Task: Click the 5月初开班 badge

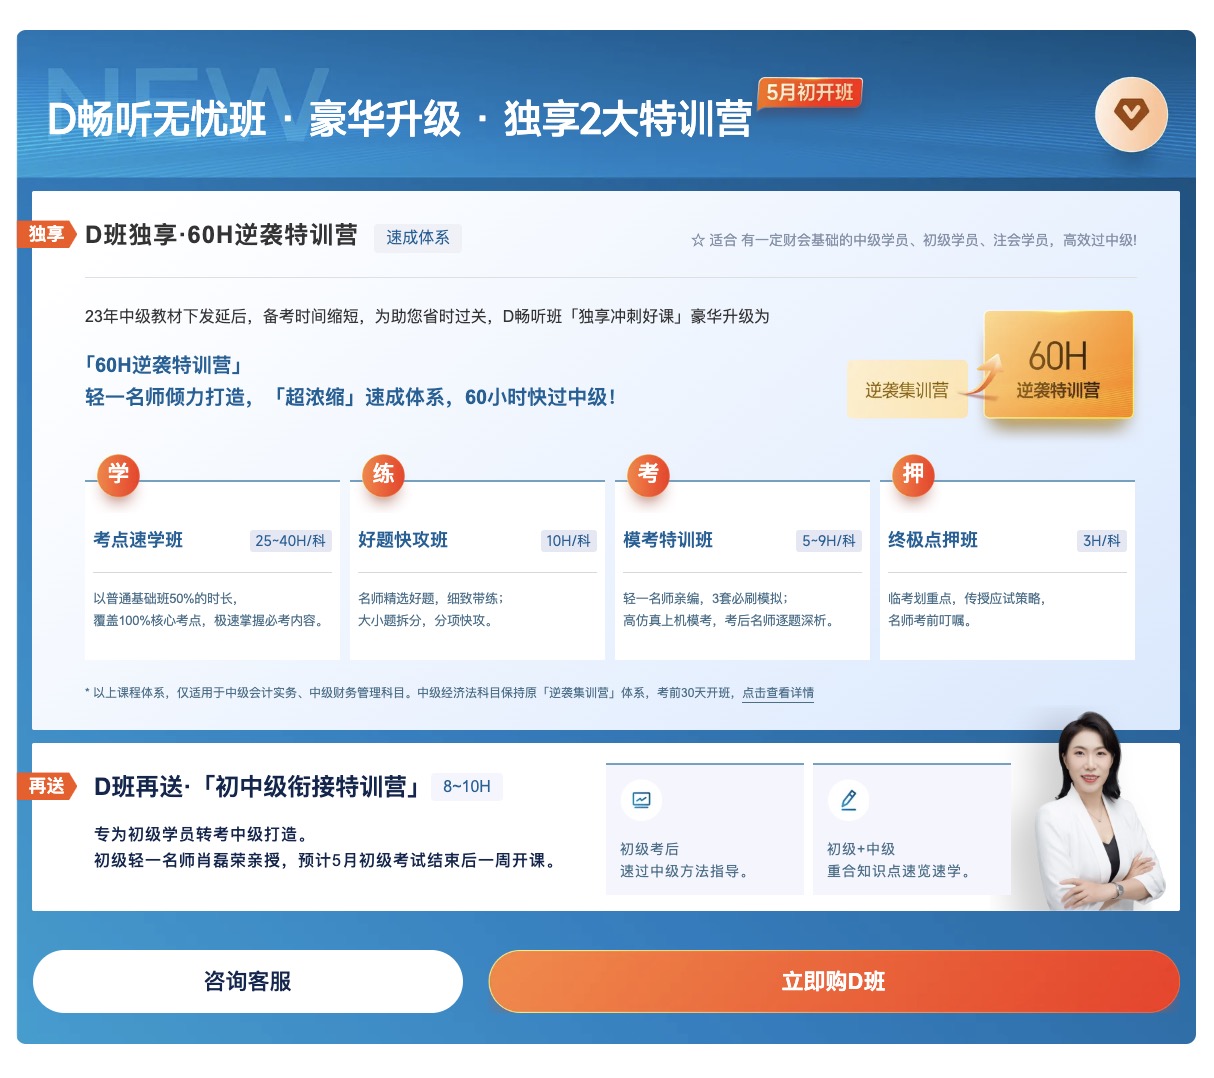Action: point(810,93)
